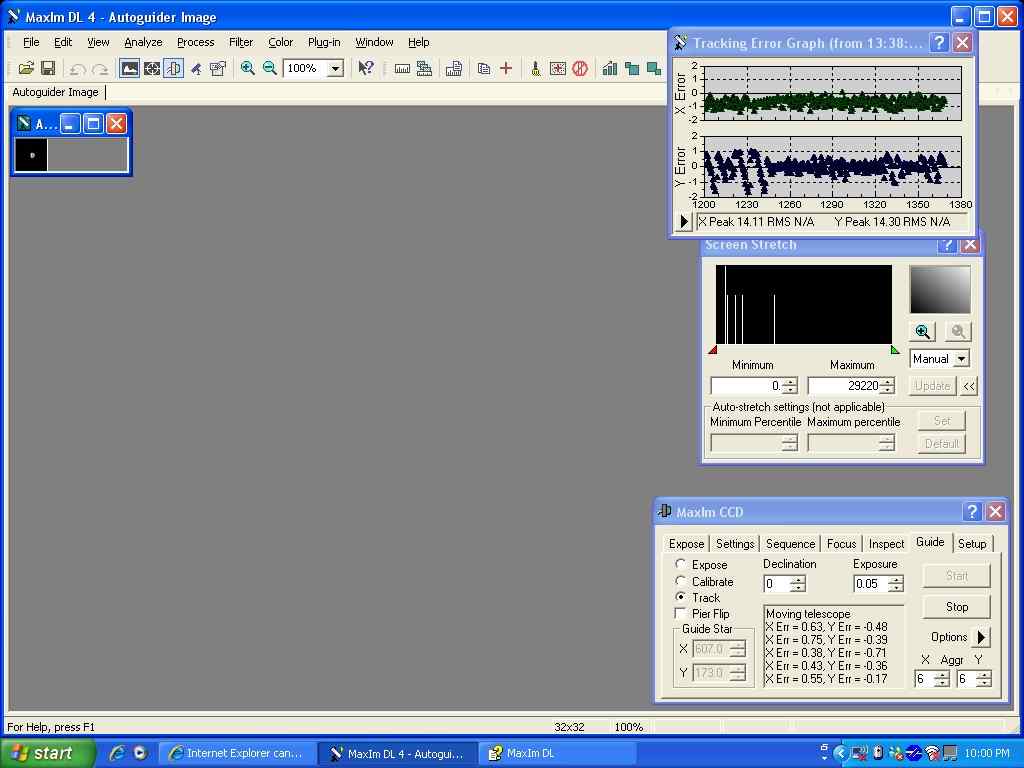Screen dimensions: 1024x768
Task: Click the Maximum field showing 29220
Action: coord(844,386)
